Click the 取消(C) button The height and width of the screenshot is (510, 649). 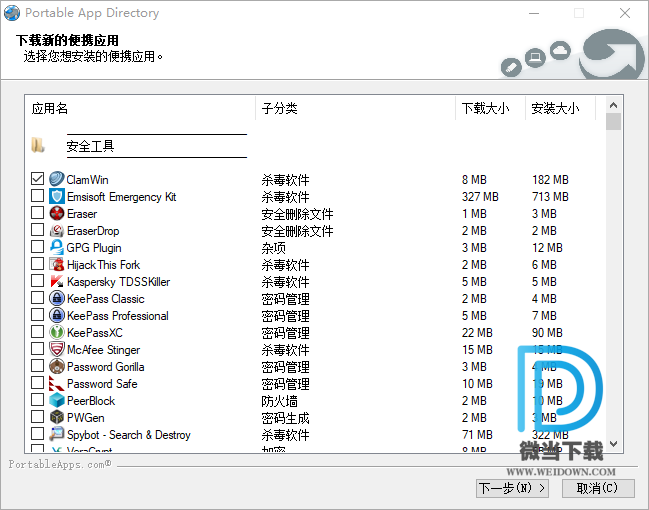tap(598, 488)
